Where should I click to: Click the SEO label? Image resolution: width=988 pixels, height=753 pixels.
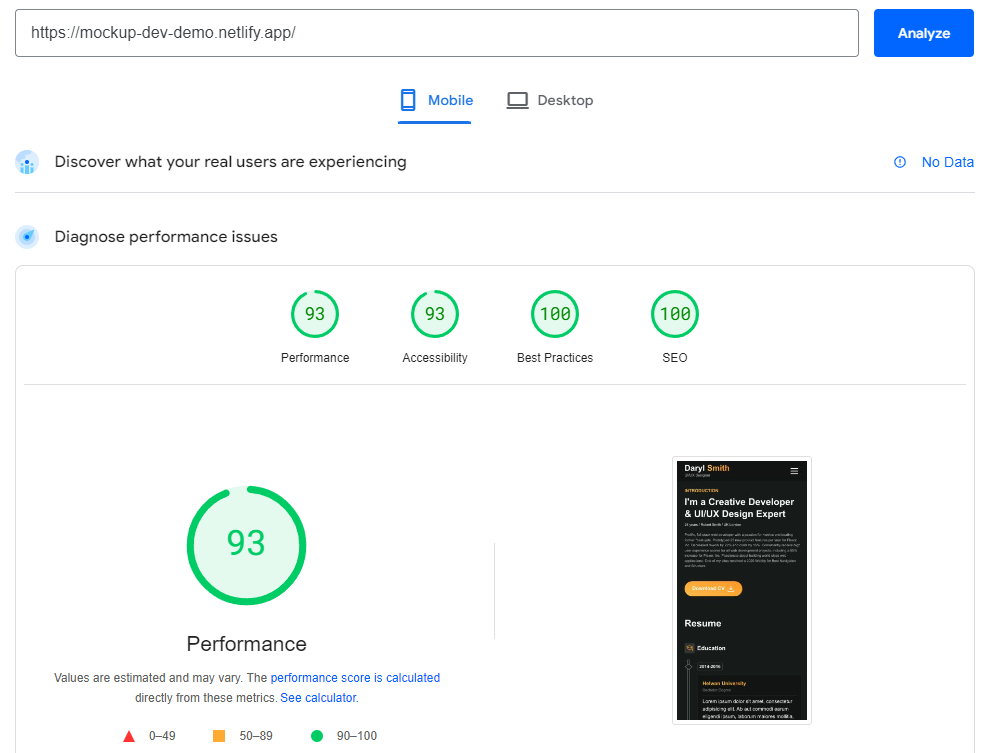click(675, 358)
